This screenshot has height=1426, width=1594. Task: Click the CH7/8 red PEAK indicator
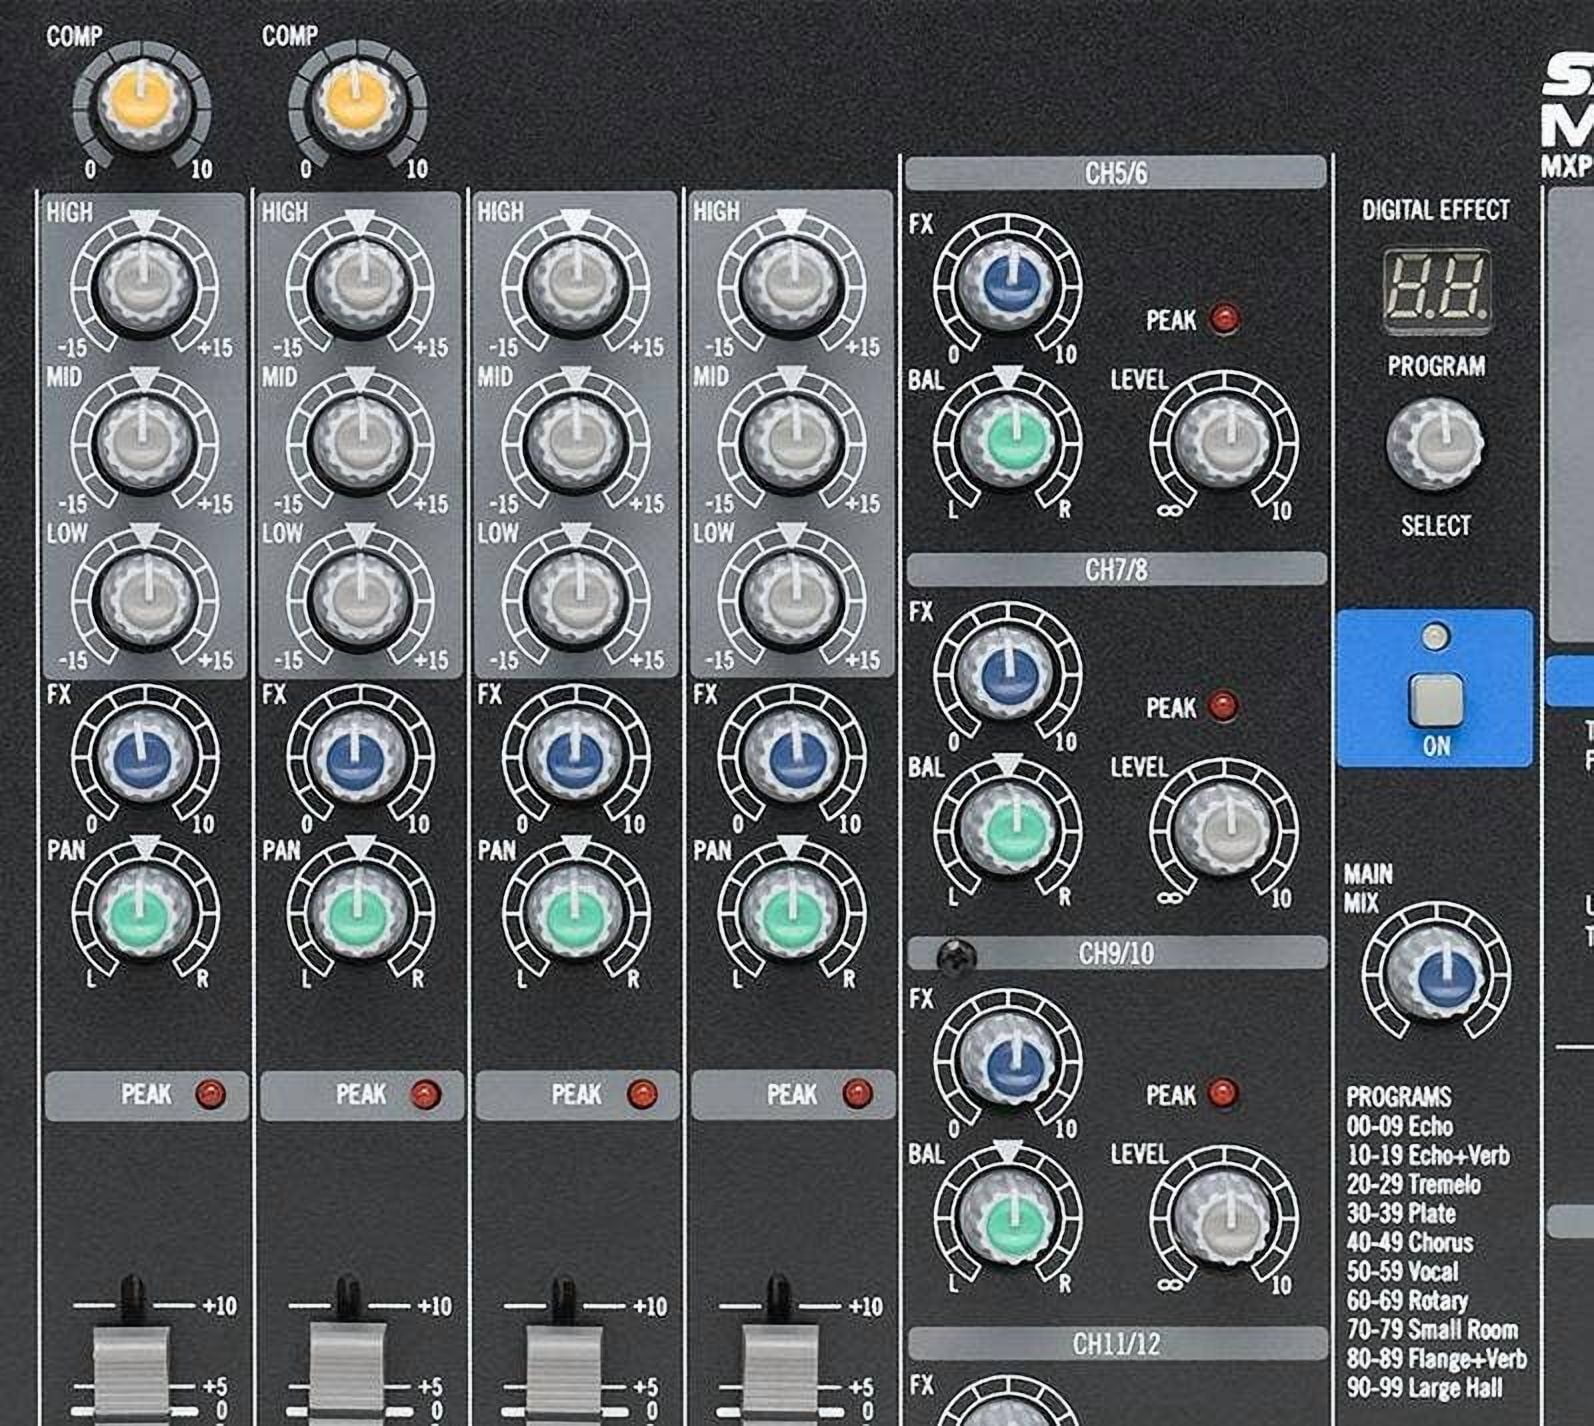coord(1223,707)
